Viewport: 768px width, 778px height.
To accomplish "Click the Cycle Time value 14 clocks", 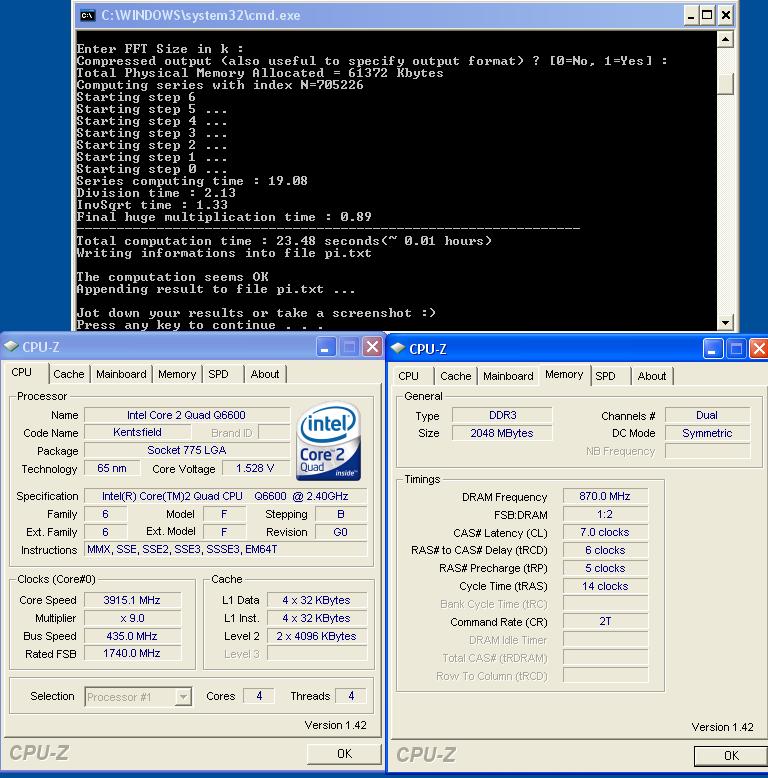I will 605,586.
